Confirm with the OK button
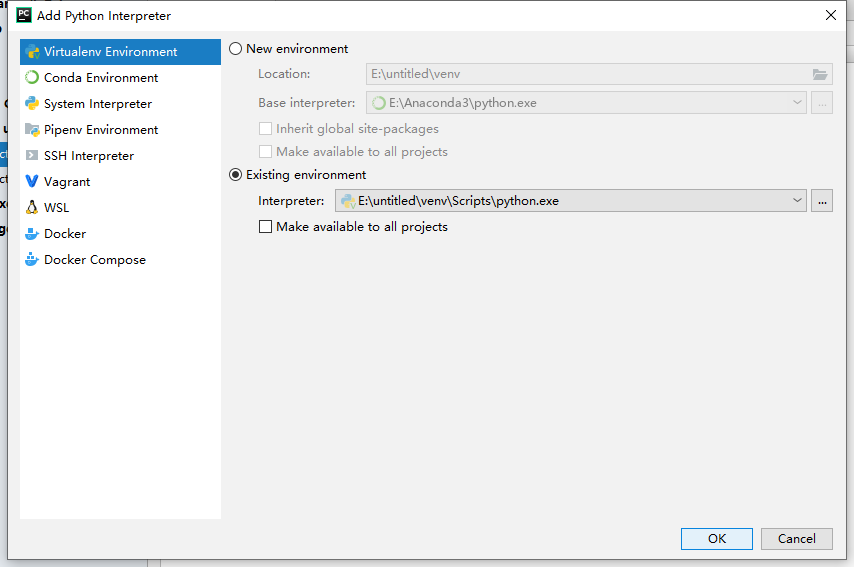Viewport: 854px width, 567px height. 717,539
